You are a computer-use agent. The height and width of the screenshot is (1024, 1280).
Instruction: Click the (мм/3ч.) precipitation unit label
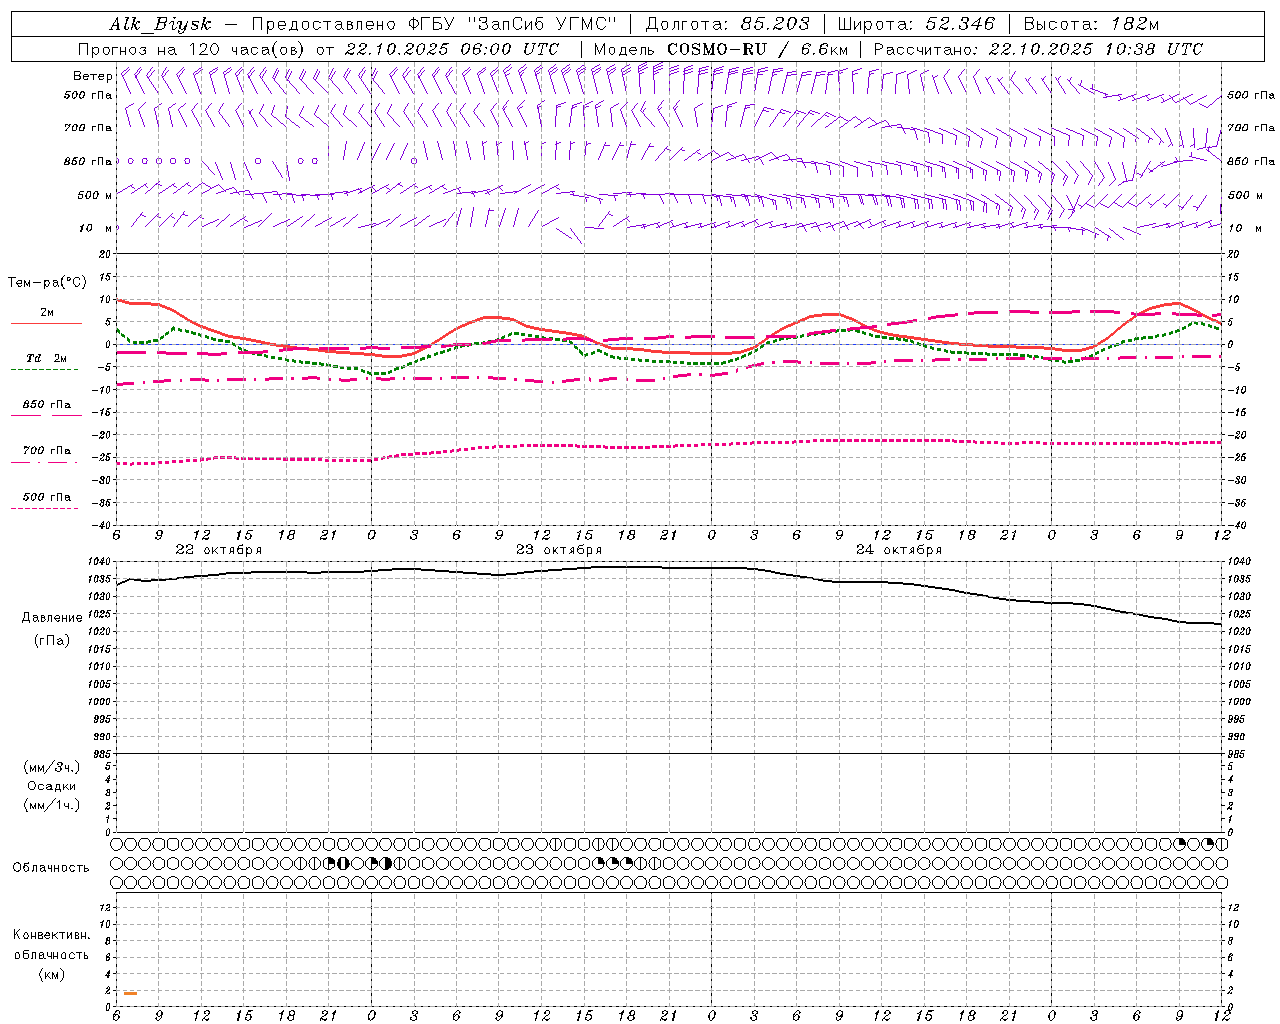(x=52, y=767)
